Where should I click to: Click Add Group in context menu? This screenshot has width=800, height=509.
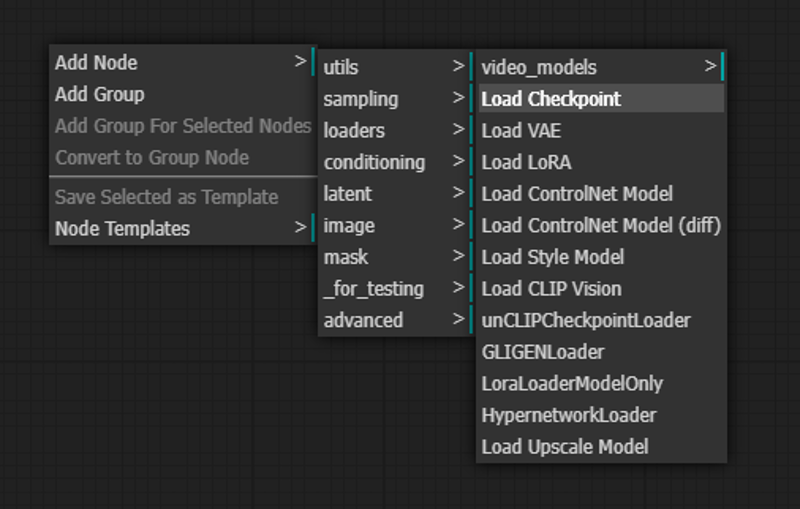tap(183, 94)
